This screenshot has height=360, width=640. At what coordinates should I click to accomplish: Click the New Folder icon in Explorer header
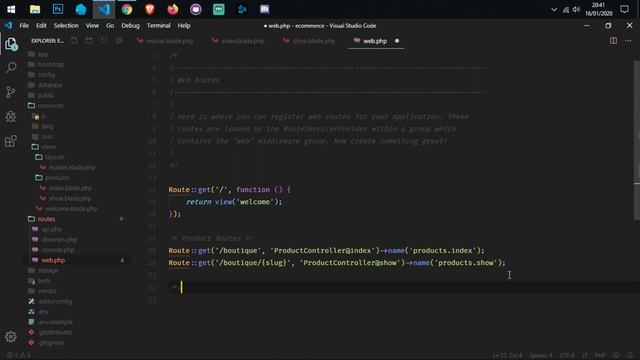click(x=89, y=40)
